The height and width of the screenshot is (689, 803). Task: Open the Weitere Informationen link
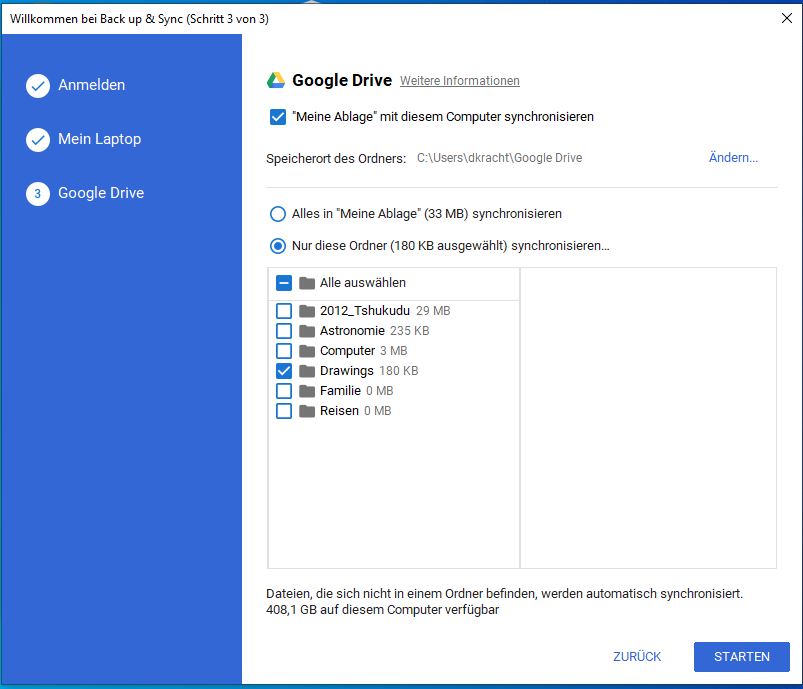click(x=459, y=81)
